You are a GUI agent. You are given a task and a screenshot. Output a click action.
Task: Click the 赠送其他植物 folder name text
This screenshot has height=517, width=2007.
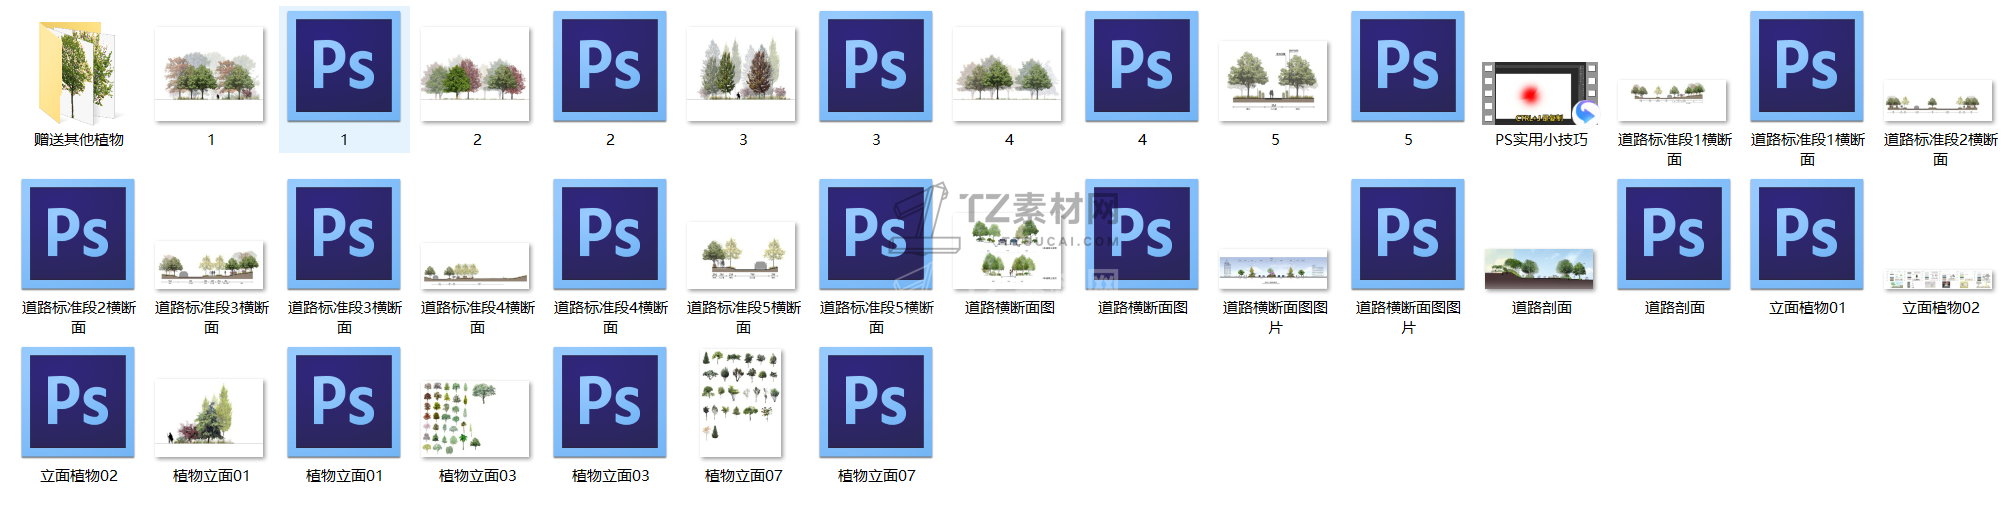point(78,140)
